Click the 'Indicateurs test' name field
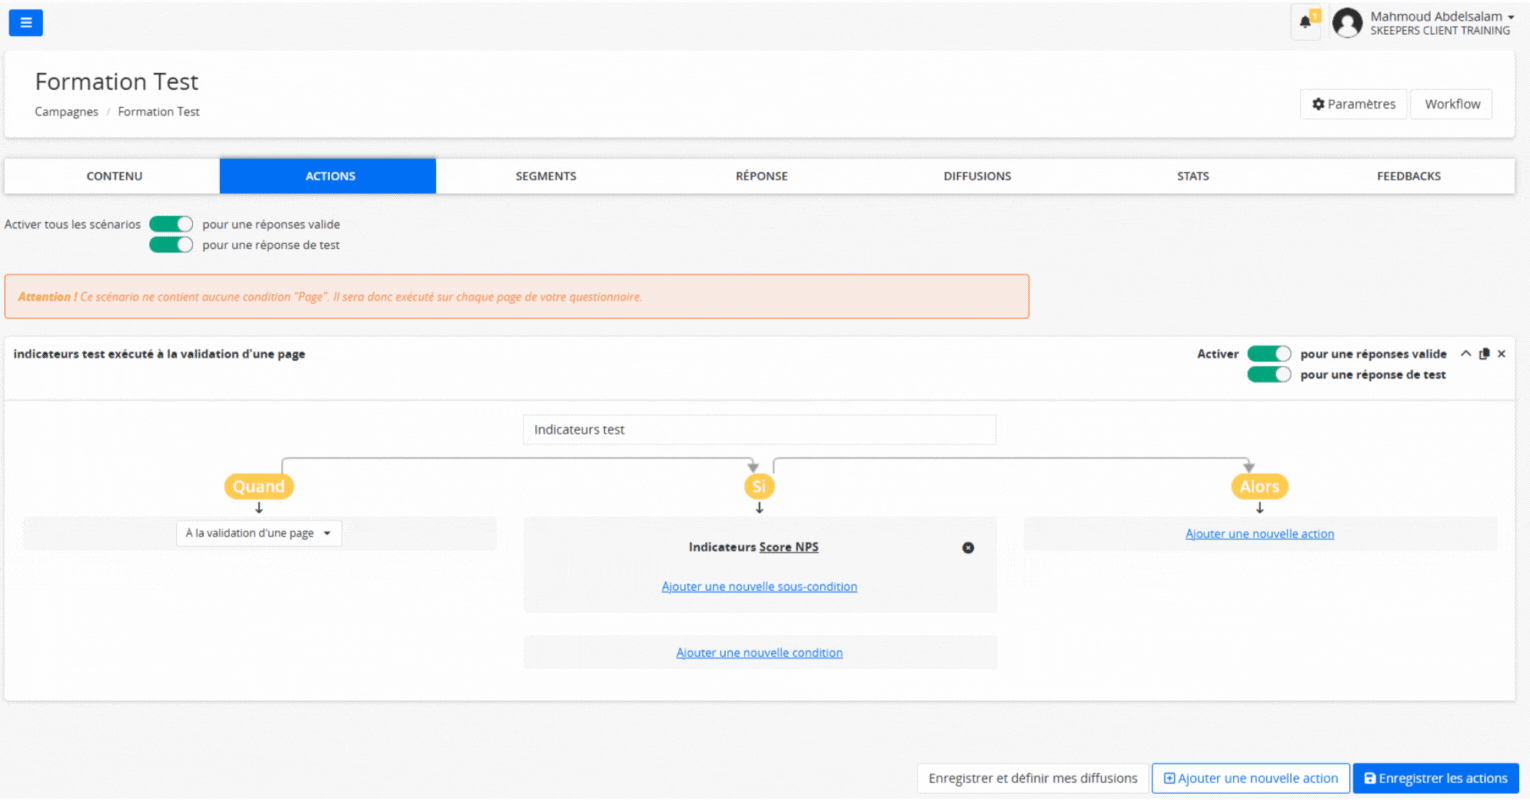Image resolution: width=1530 pixels, height=800 pixels. 759,430
